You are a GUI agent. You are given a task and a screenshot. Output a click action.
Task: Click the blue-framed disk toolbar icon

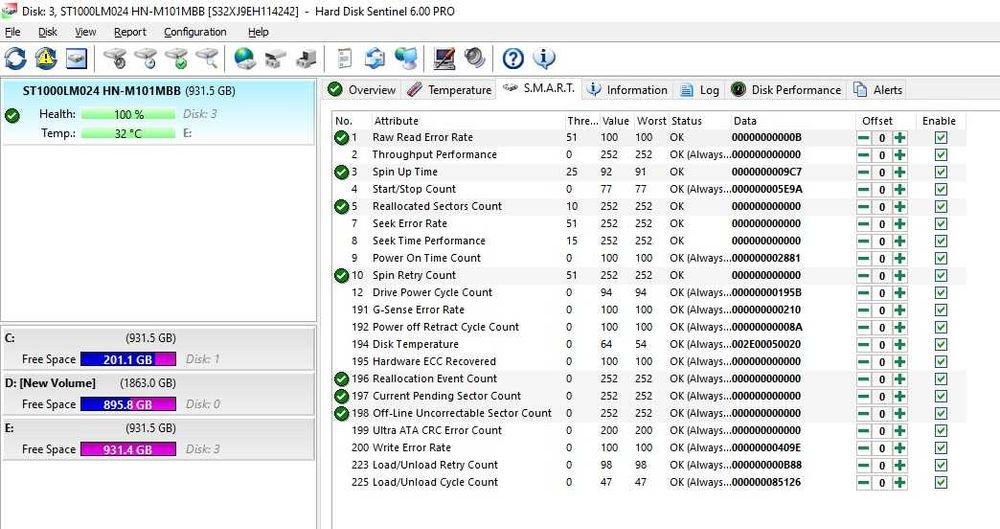click(x=77, y=59)
